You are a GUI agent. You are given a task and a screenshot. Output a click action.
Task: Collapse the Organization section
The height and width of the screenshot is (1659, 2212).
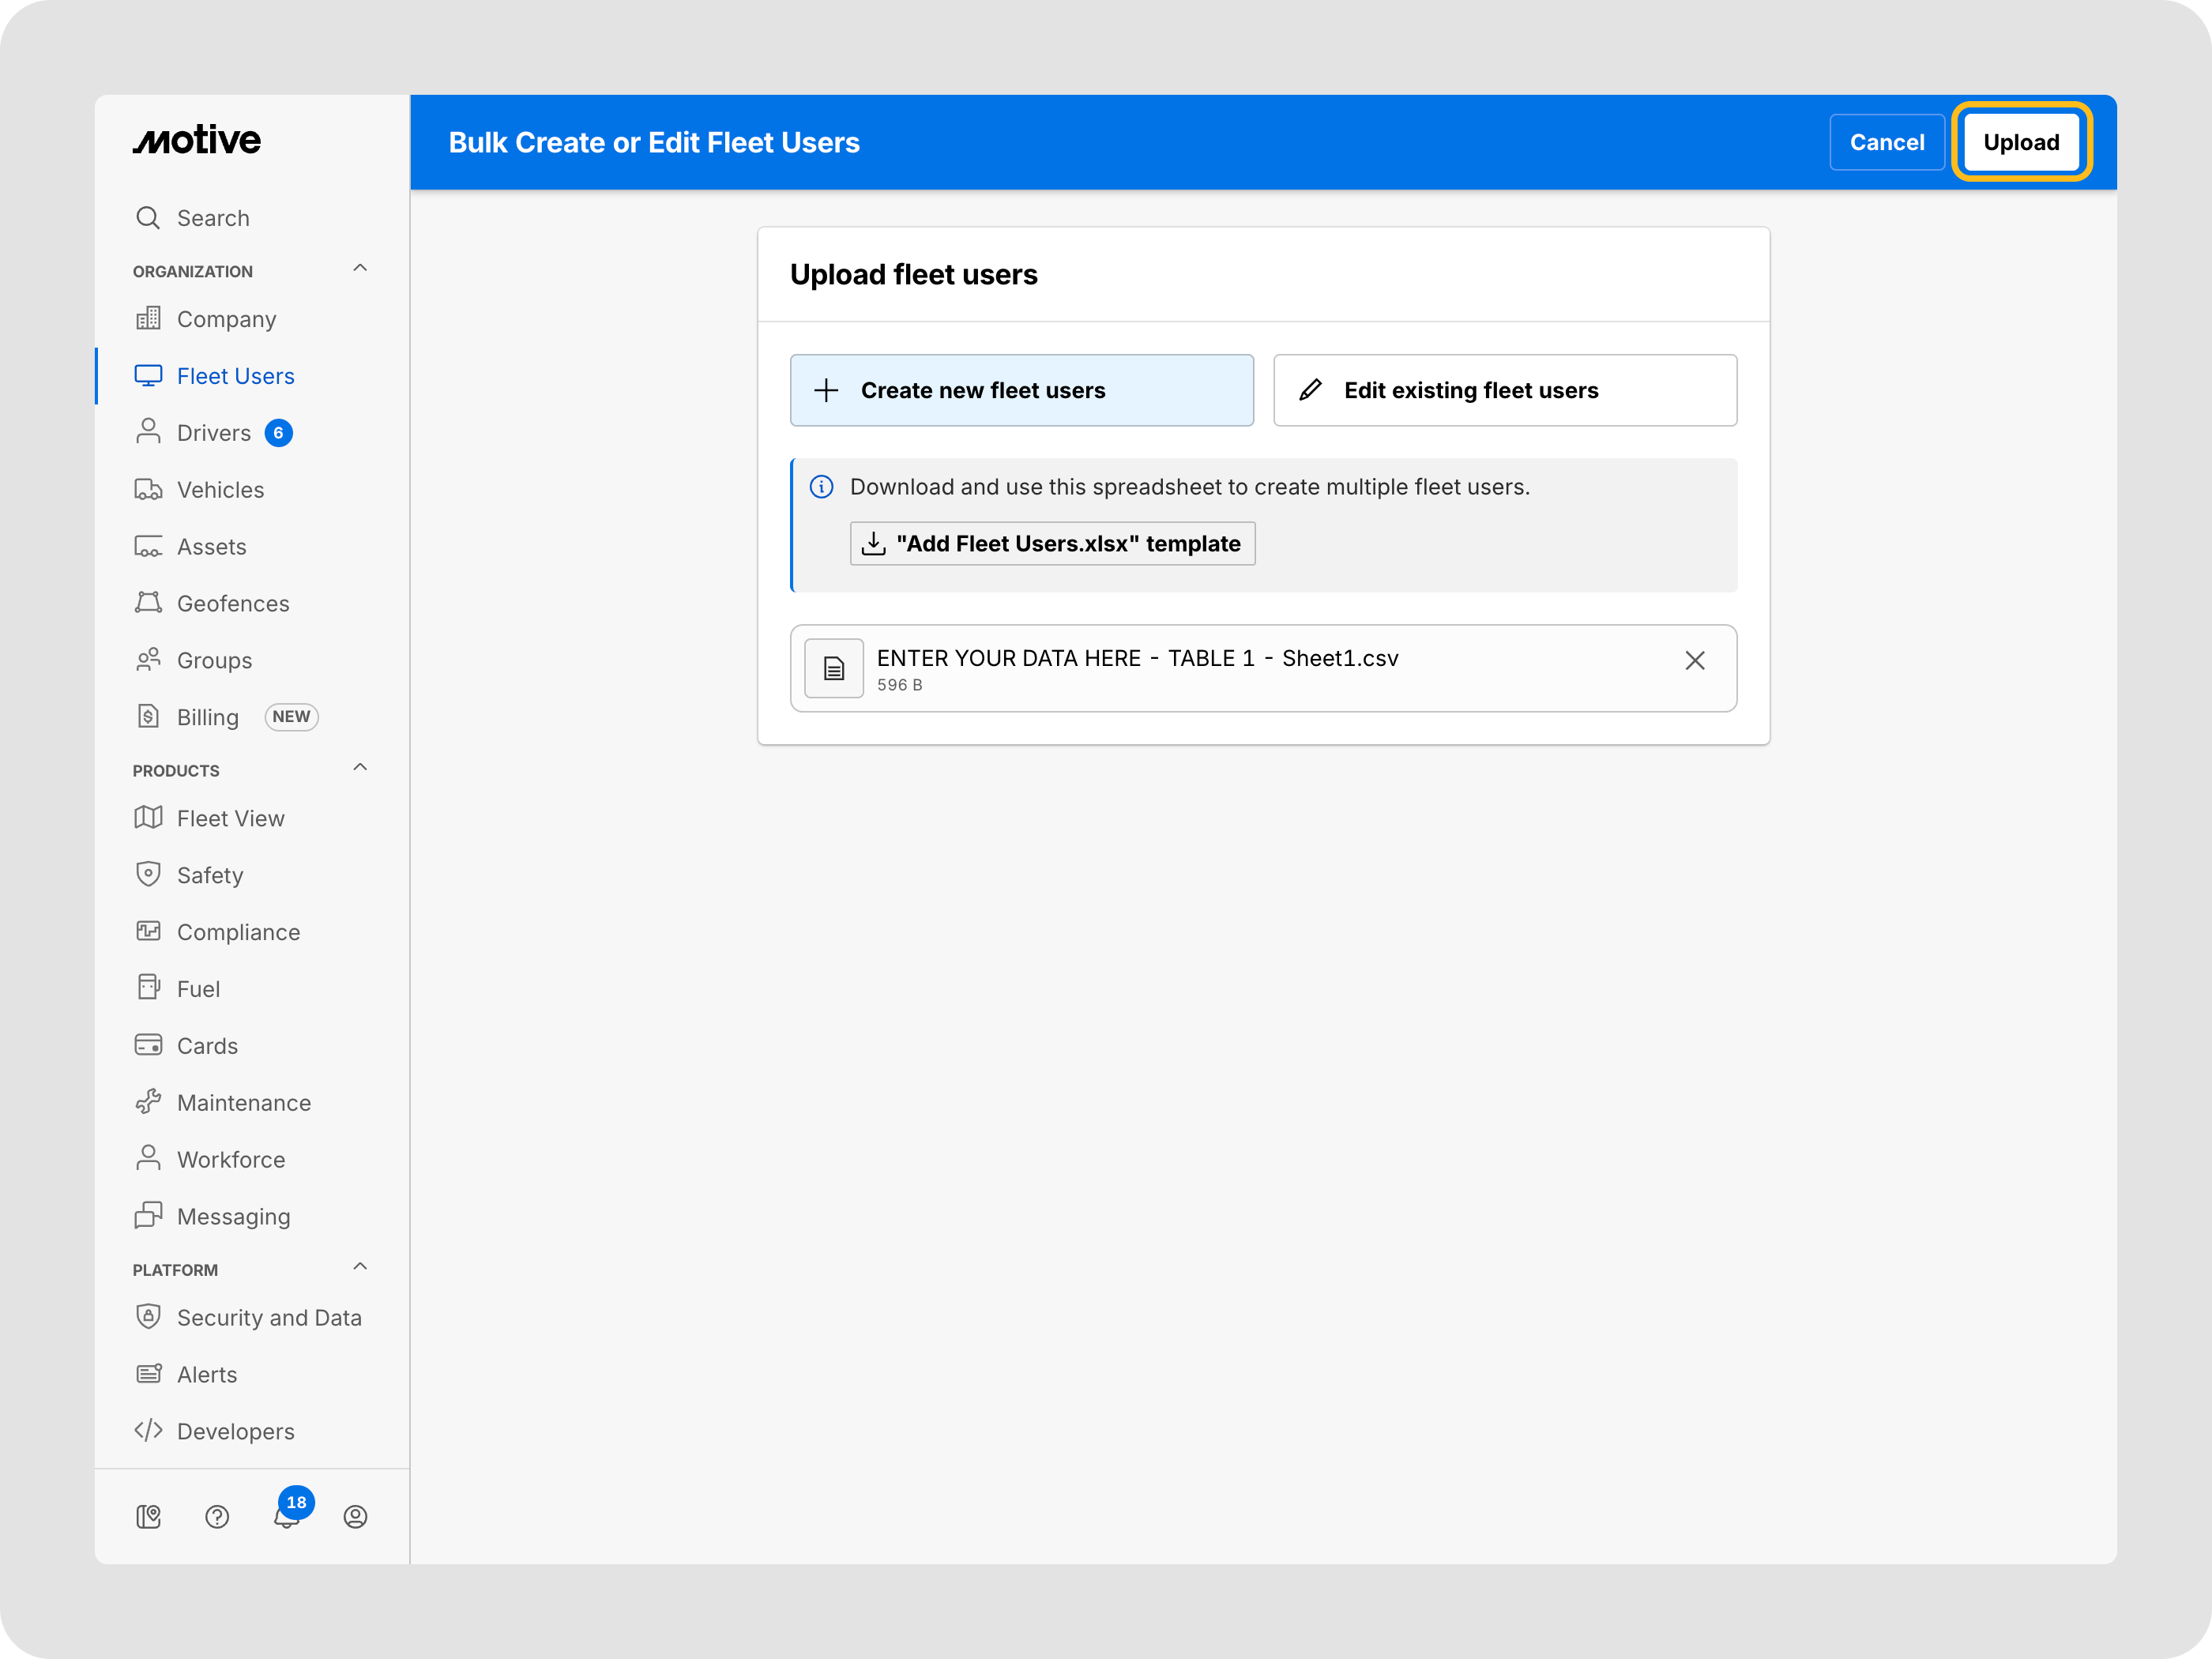(x=360, y=269)
